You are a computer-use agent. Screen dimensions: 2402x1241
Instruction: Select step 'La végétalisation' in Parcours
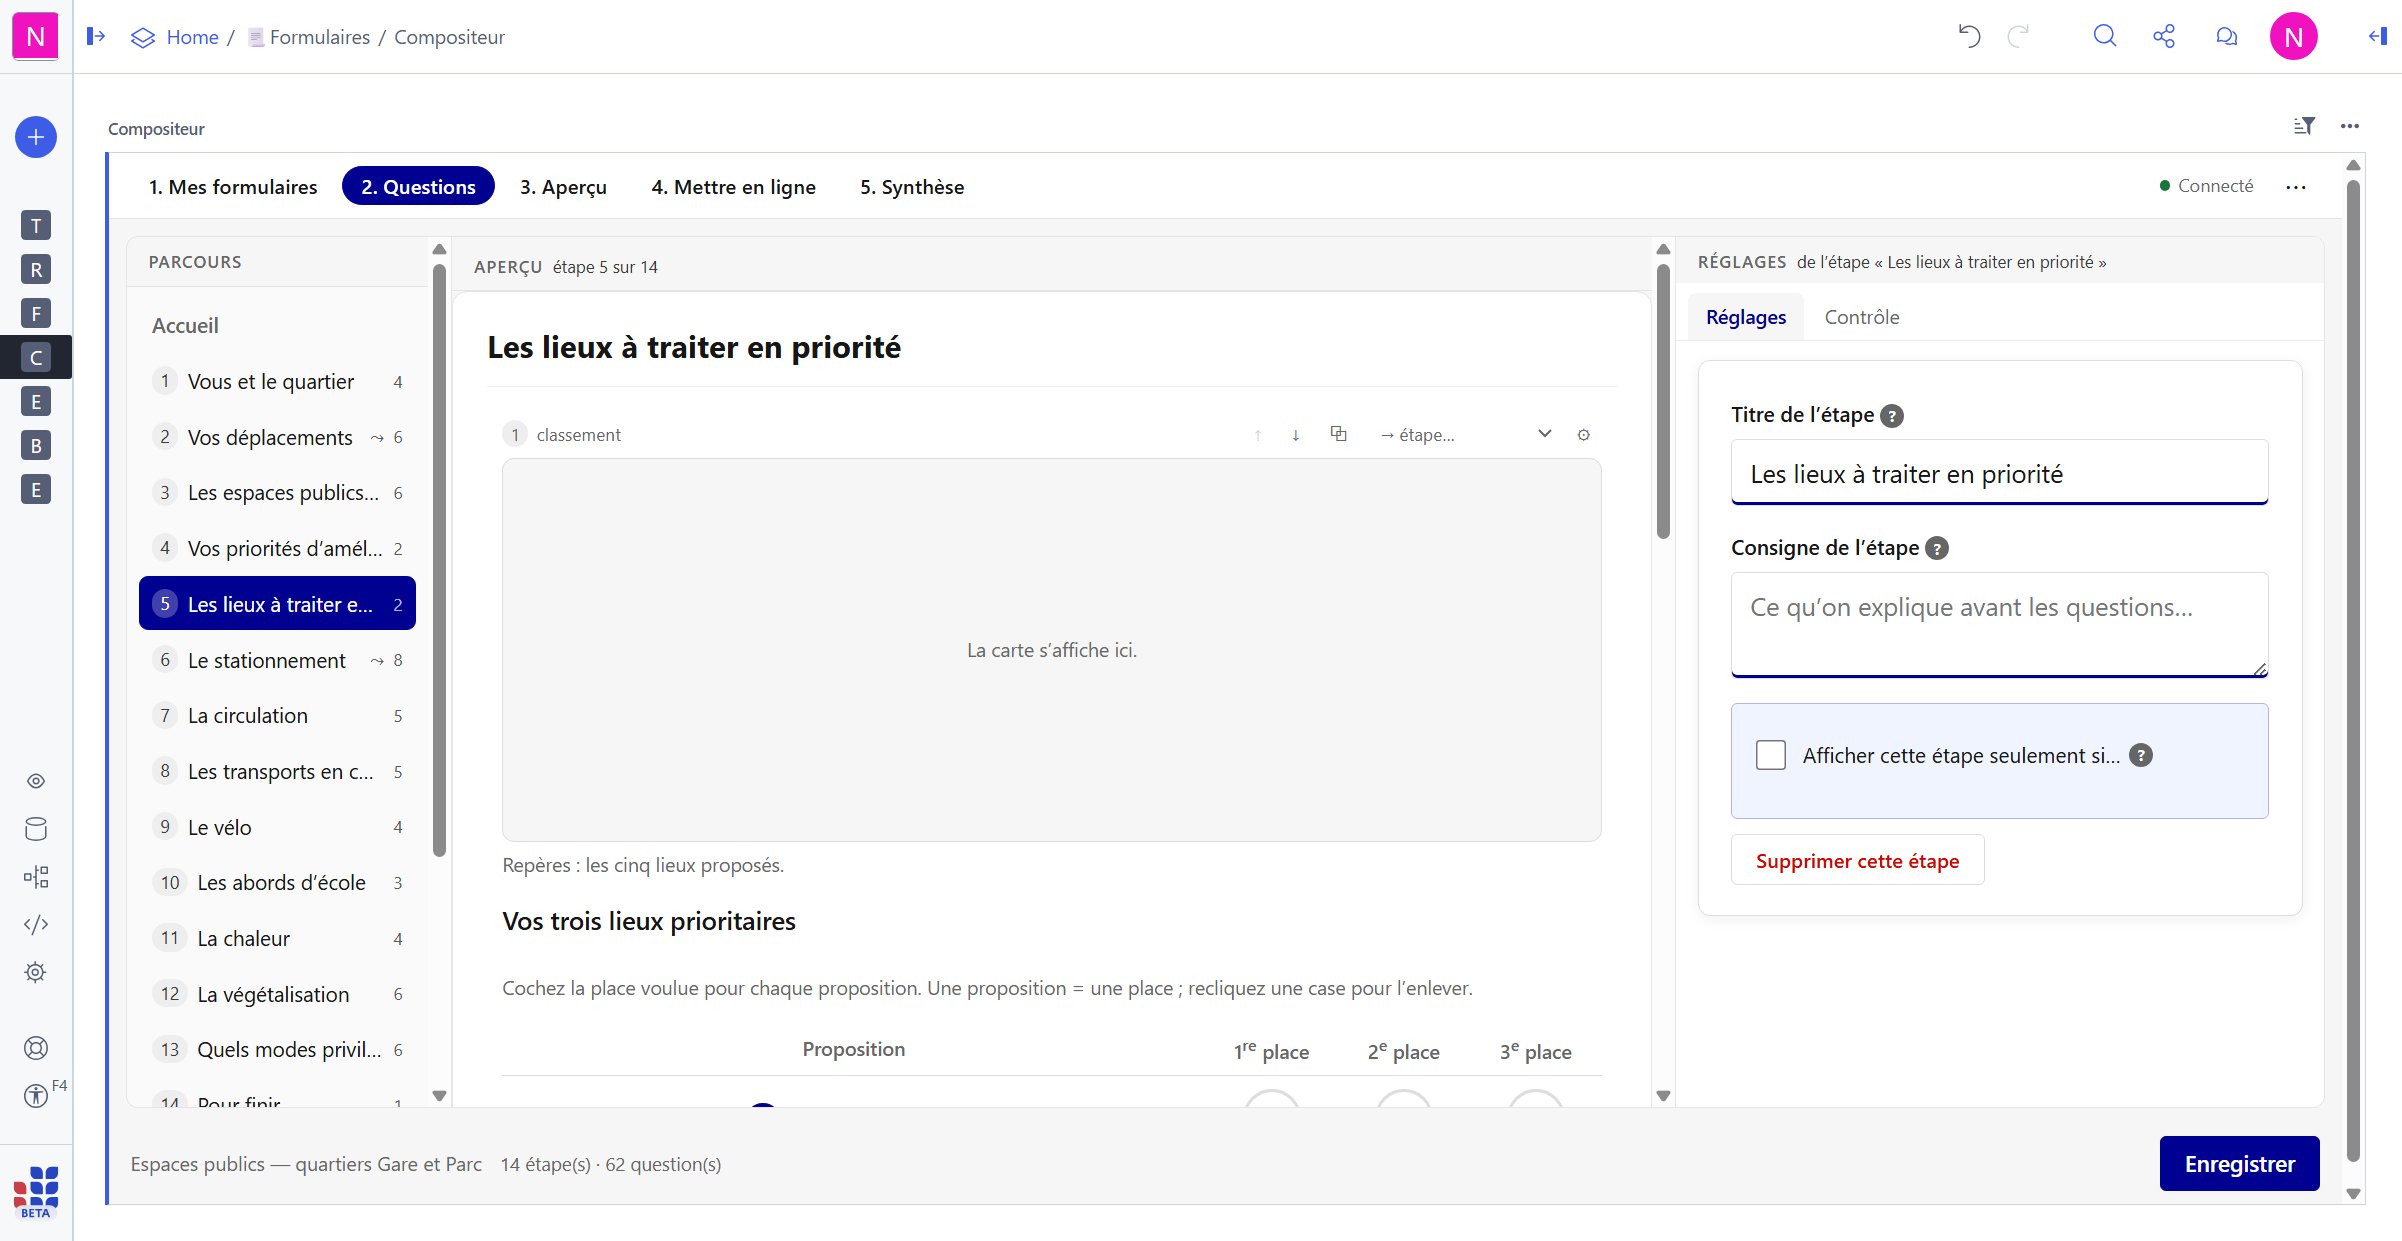click(x=277, y=994)
